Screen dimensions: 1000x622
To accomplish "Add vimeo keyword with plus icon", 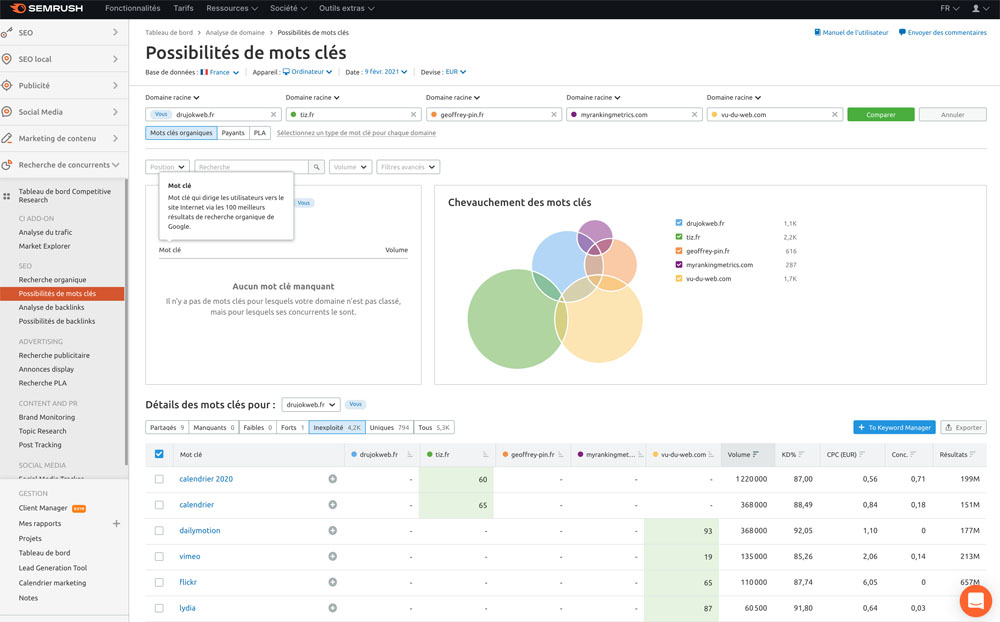I will coord(332,556).
